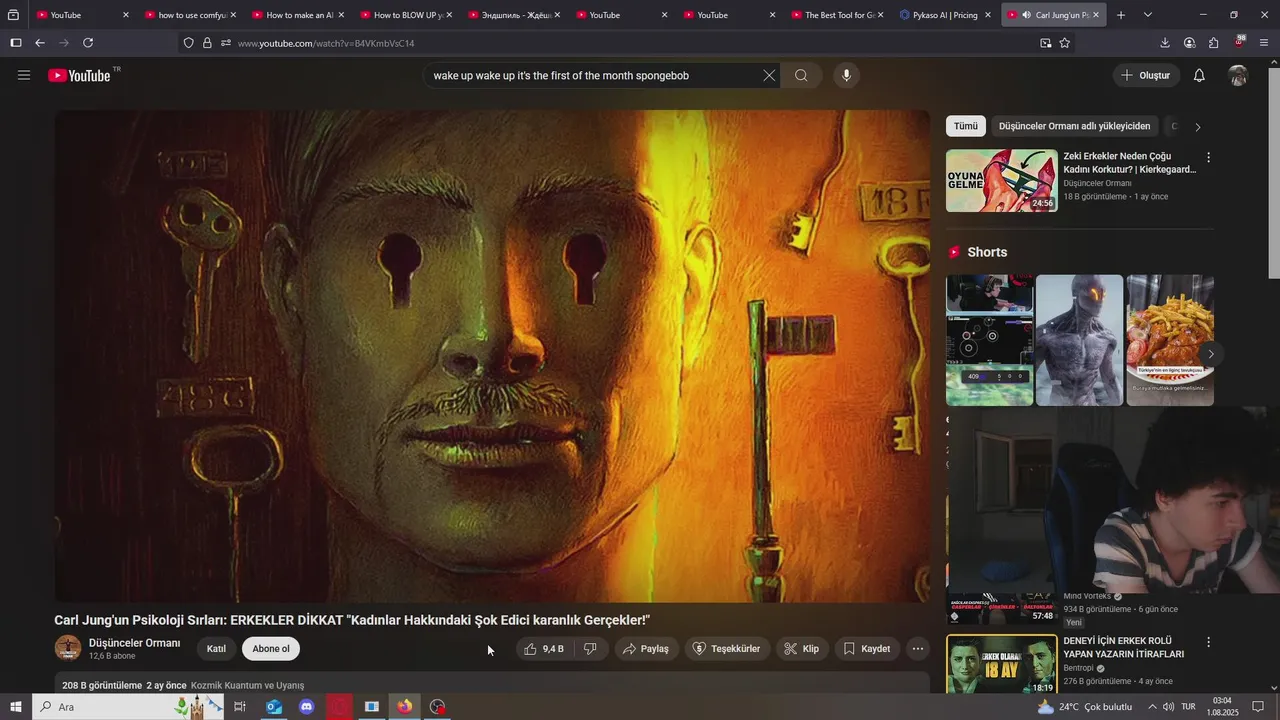Open browser downloads panel

point(1165,43)
